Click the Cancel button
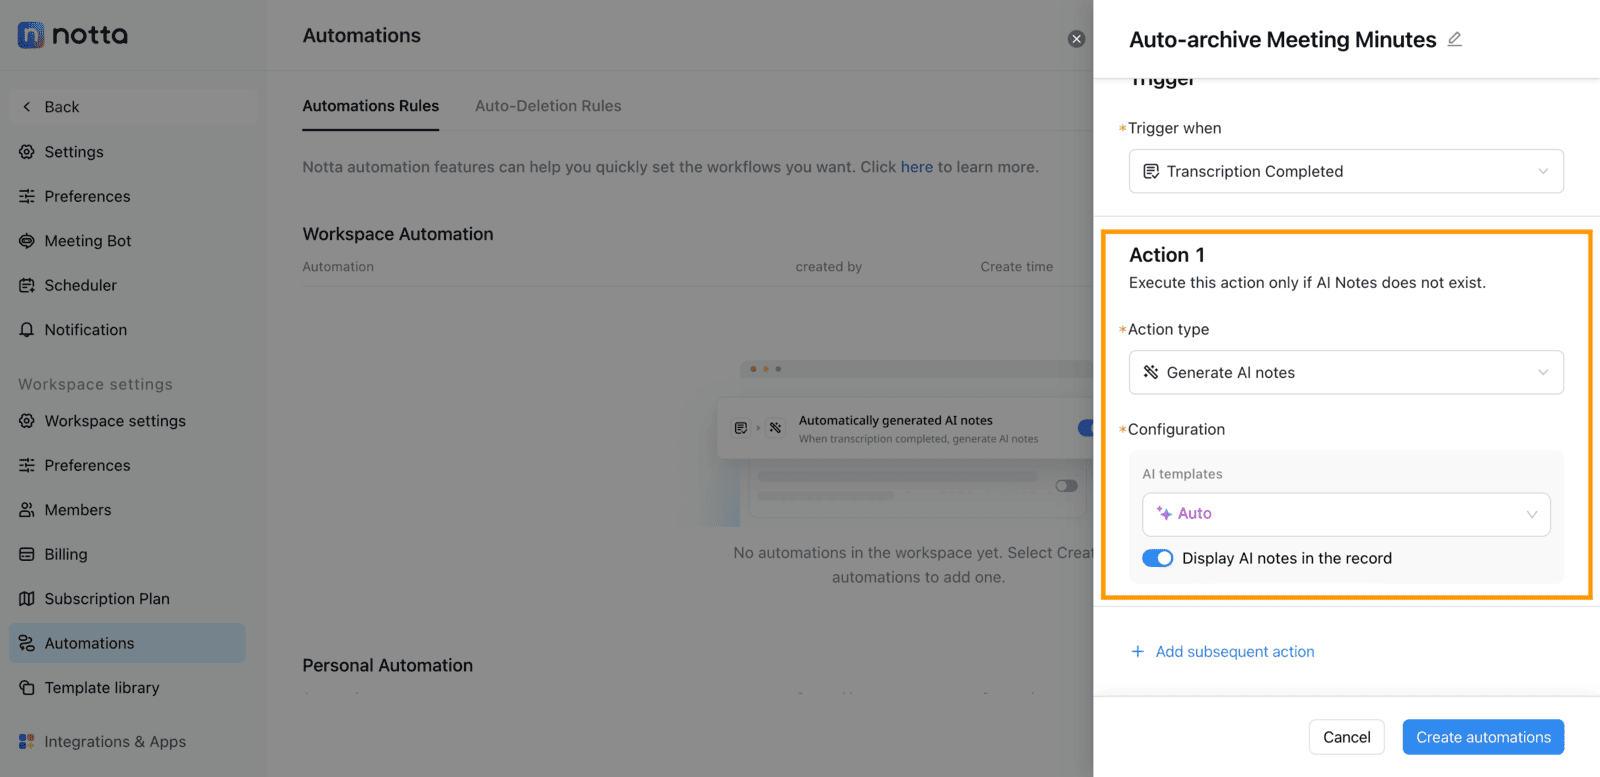Image resolution: width=1600 pixels, height=777 pixels. click(1347, 737)
